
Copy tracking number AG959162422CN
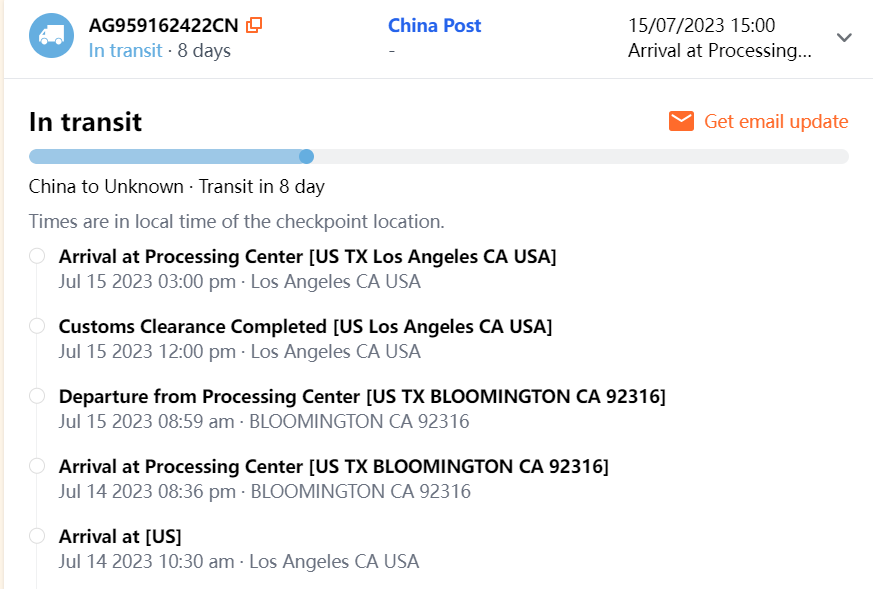(254, 26)
